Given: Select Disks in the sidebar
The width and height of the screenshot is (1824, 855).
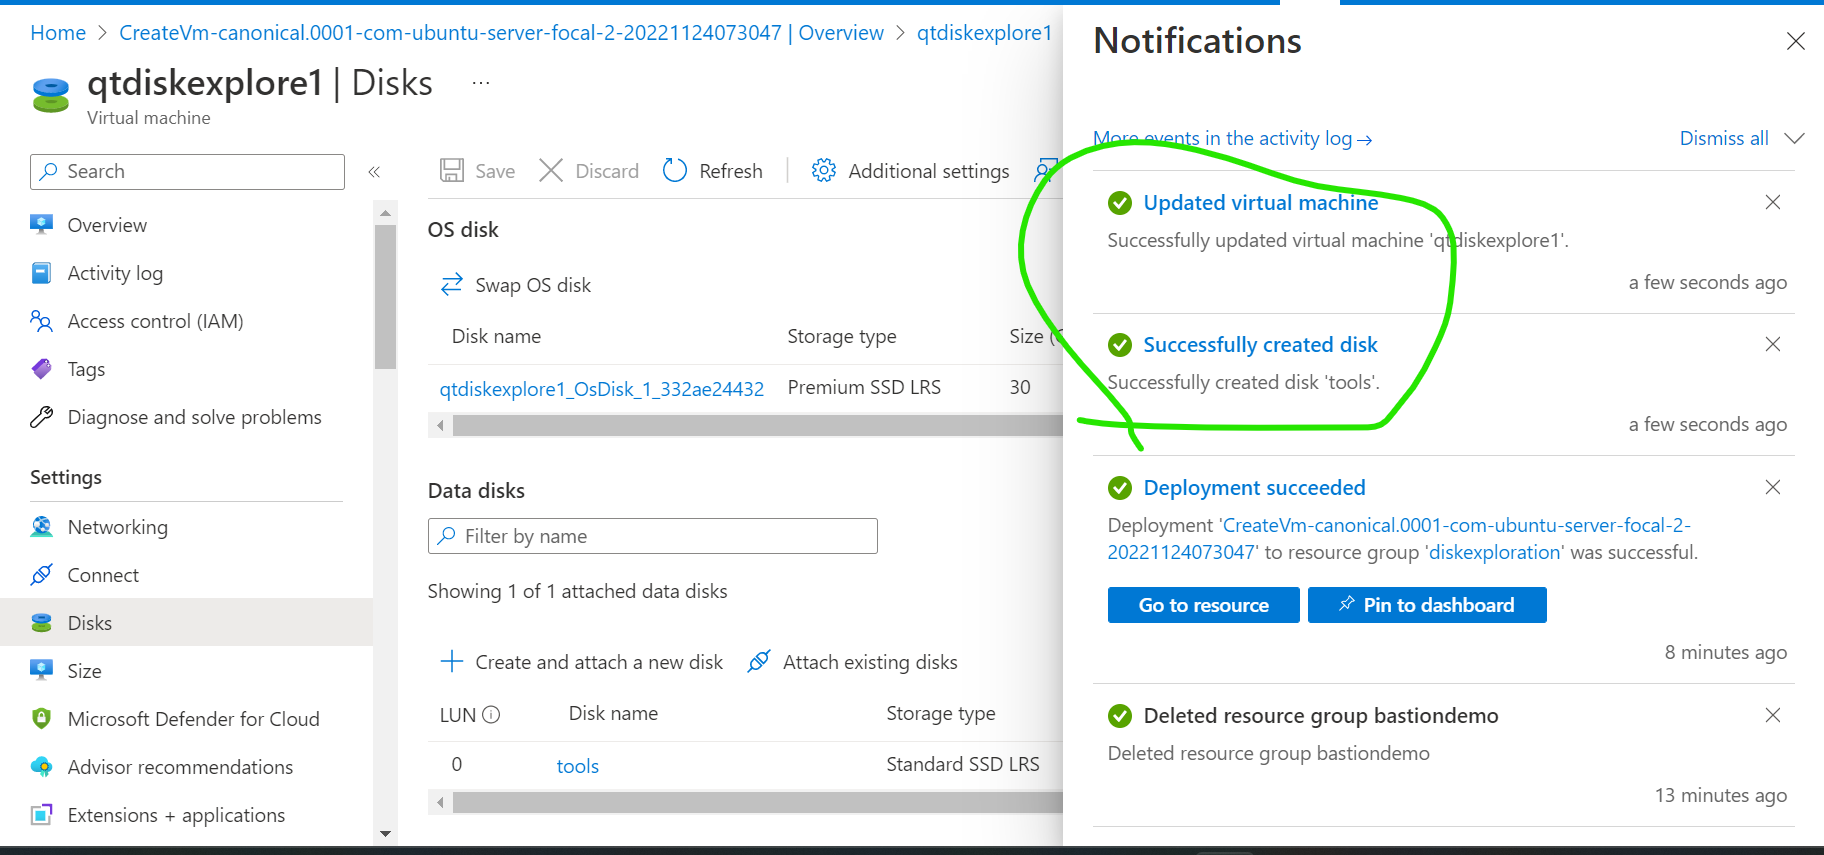Looking at the screenshot, I should click(x=186, y=623).
